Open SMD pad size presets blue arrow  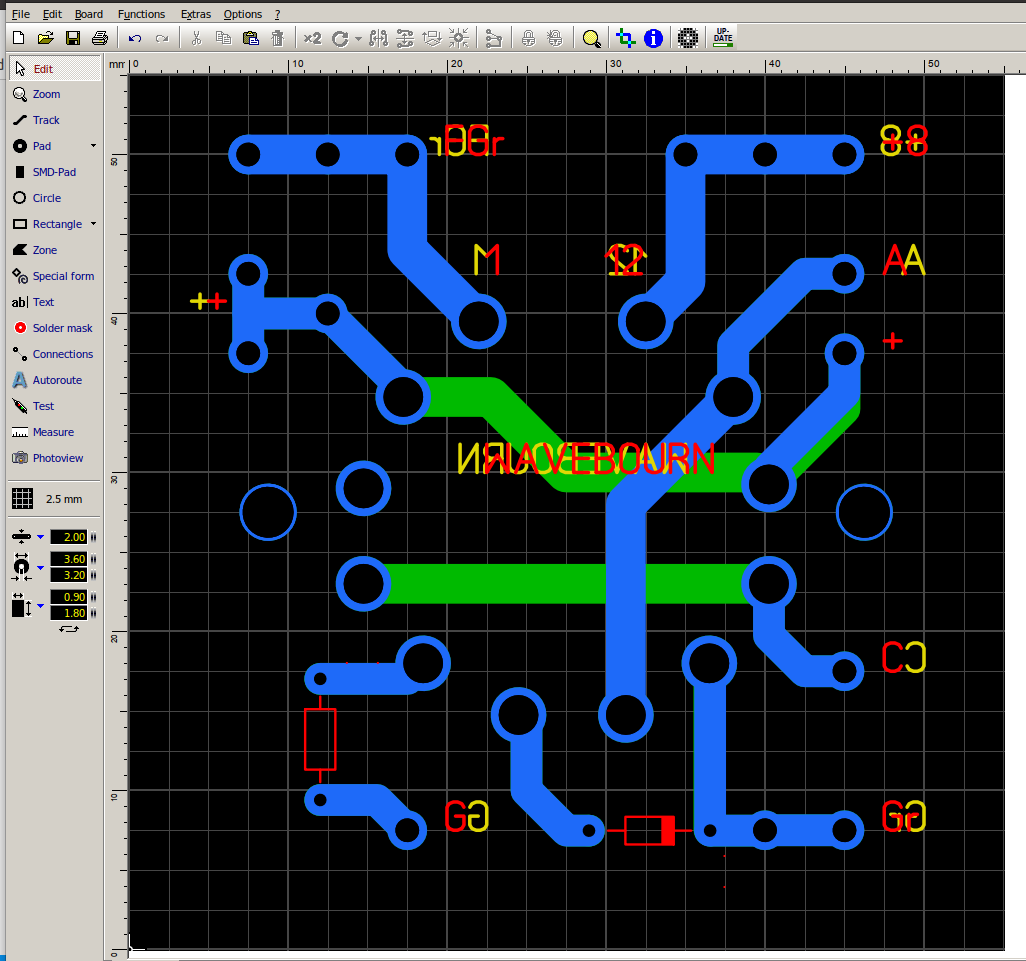pyautogui.click(x=41, y=606)
